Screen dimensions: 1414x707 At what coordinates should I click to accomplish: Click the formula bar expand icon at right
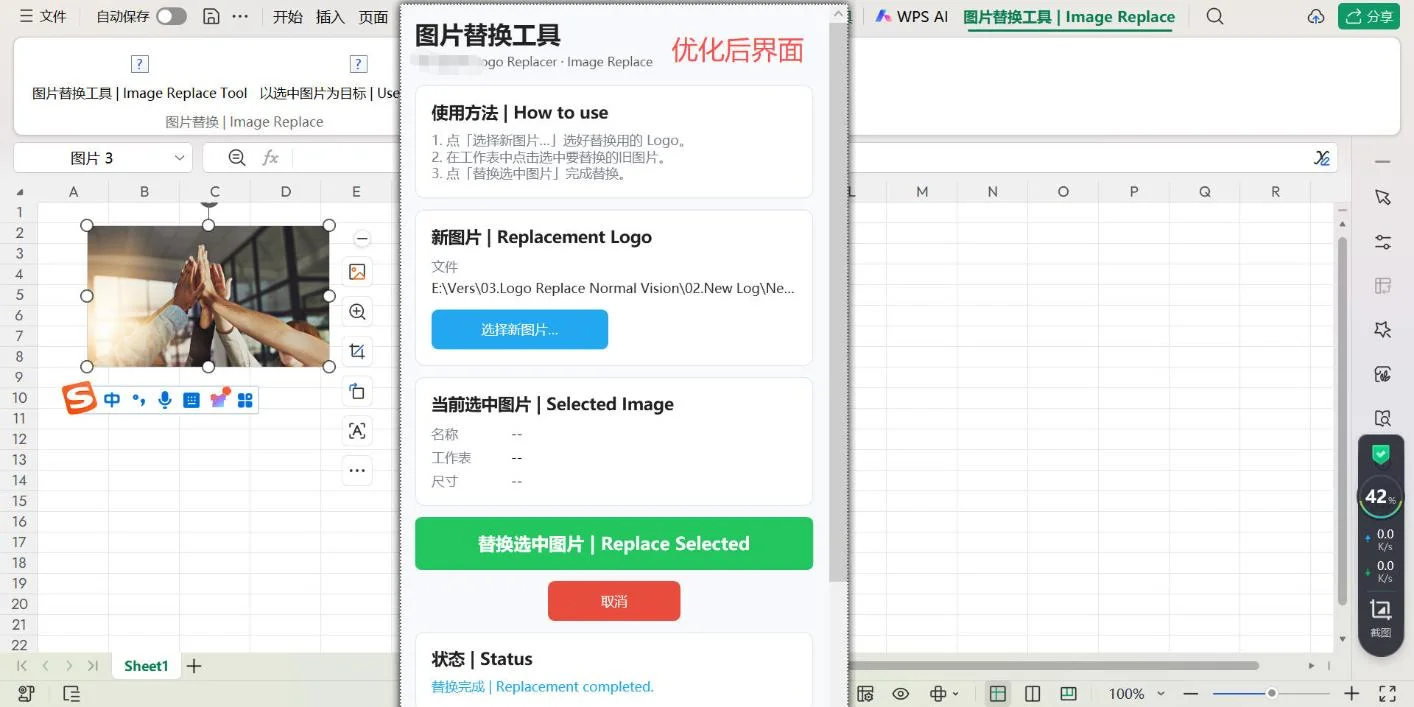click(1322, 158)
